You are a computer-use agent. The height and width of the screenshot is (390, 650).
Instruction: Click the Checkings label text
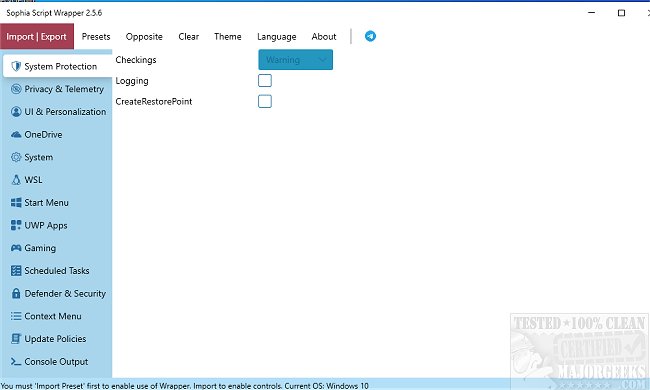(136, 60)
